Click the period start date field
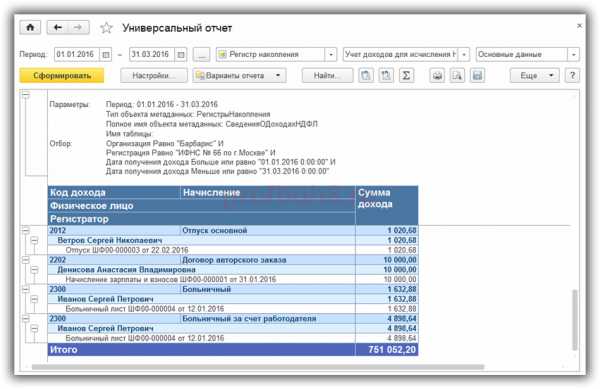Viewport: 600px width, 389px height. point(77,55)
